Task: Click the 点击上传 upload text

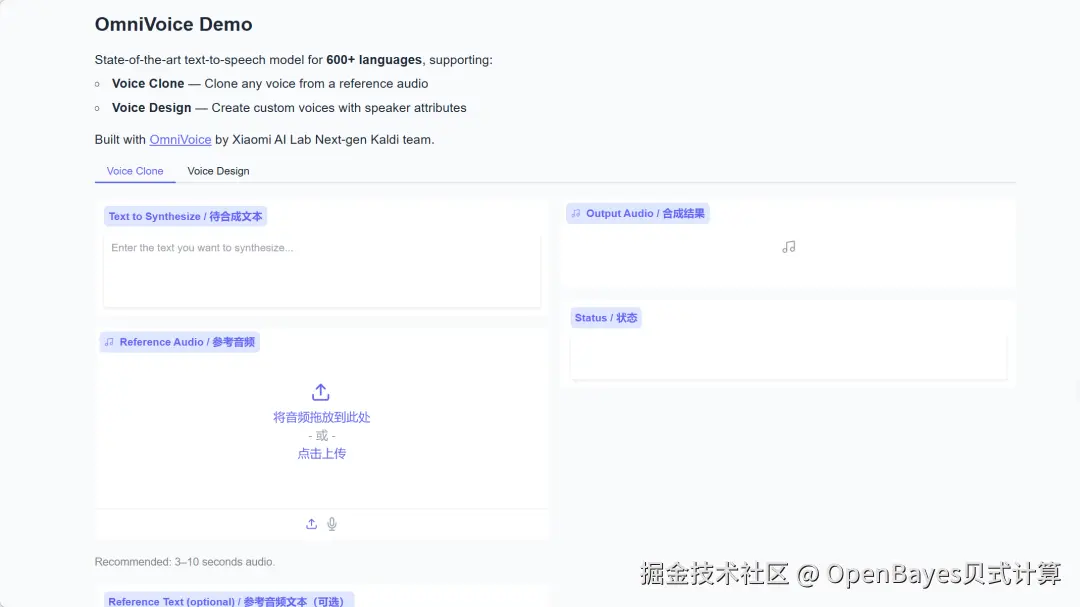Action: click(322, 453)
